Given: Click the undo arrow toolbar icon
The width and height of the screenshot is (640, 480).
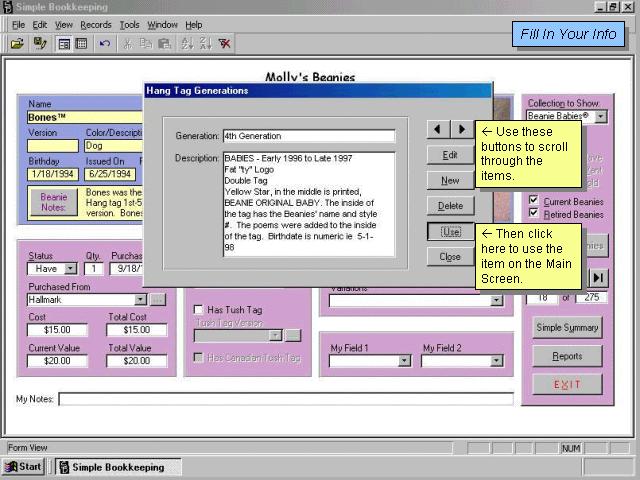Looking at the screenshot, I should tap(105, 44).
